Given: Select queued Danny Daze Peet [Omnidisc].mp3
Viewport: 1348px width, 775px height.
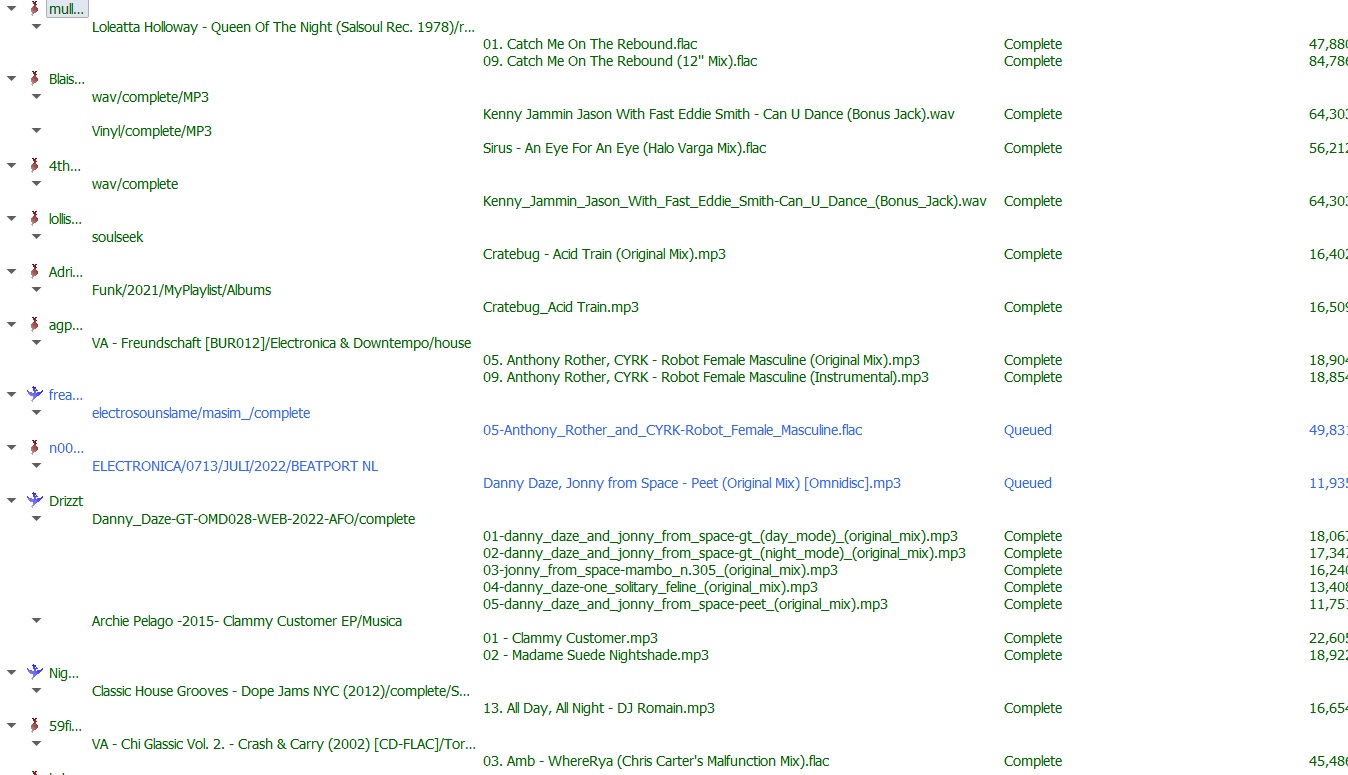Looking at the screenshot, I should (x=692, y=483).
